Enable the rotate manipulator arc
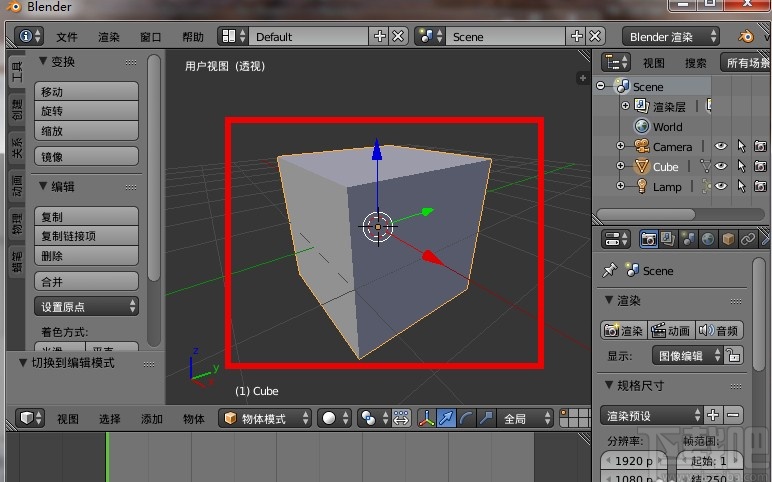Viewport: 772px width, 482px height. coord(466,418)
